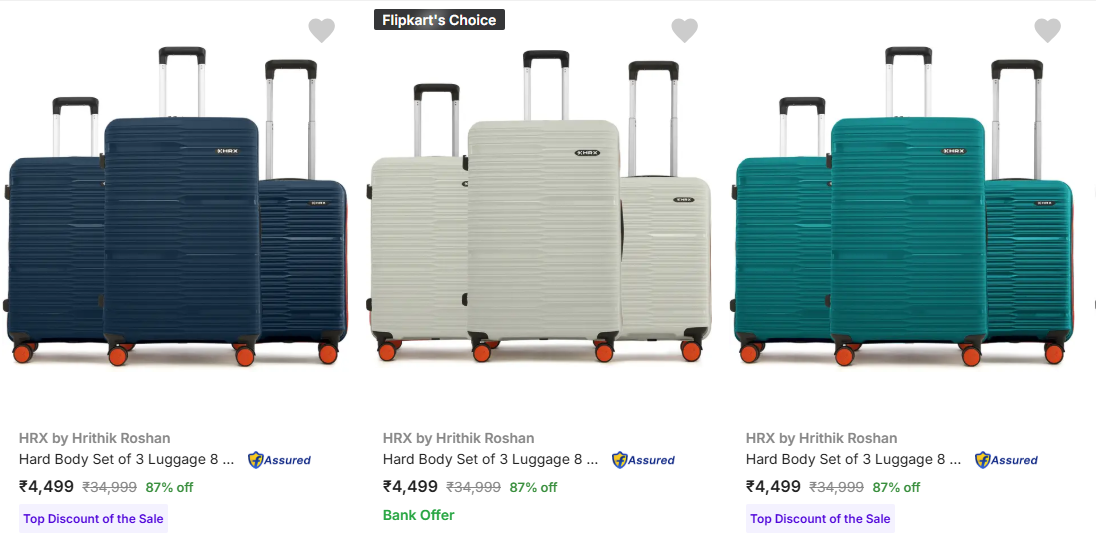The height and width of the screenshot is (541, 1096).
Task: Click Assured badge on white luggage listing
Action: [x=644, y=460]
